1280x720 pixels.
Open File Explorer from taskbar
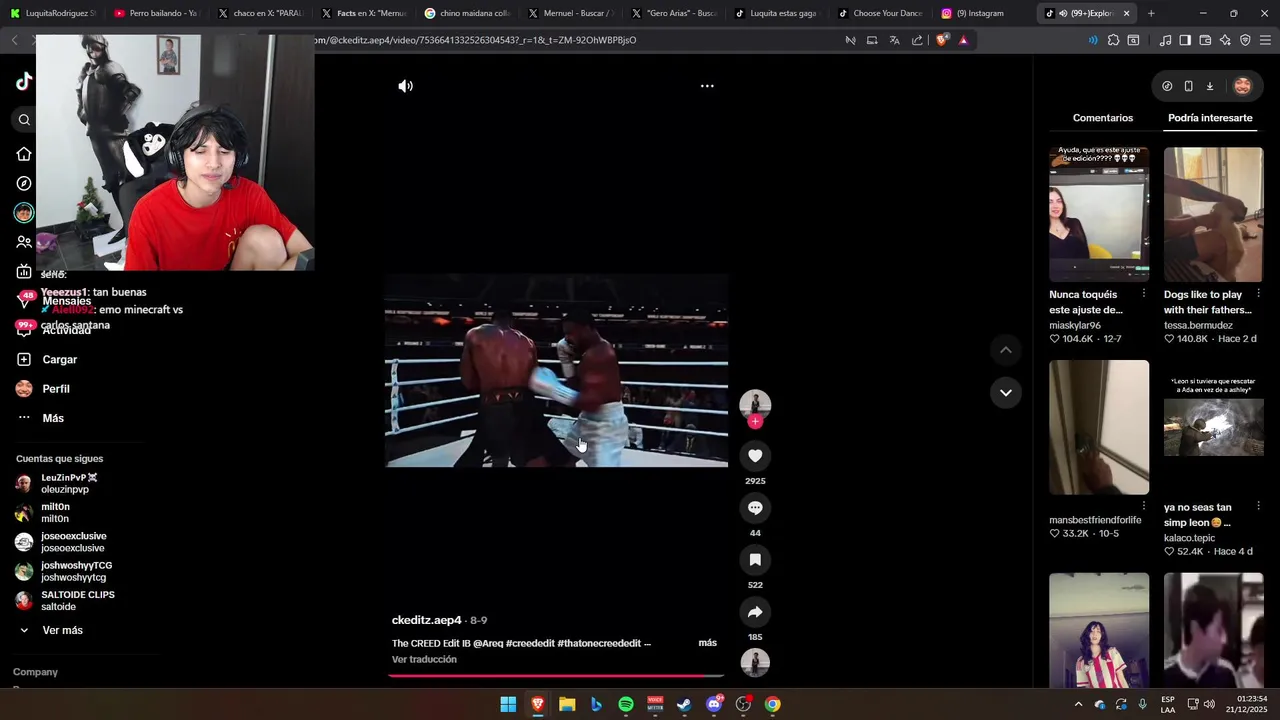click(x=567, y=704)
